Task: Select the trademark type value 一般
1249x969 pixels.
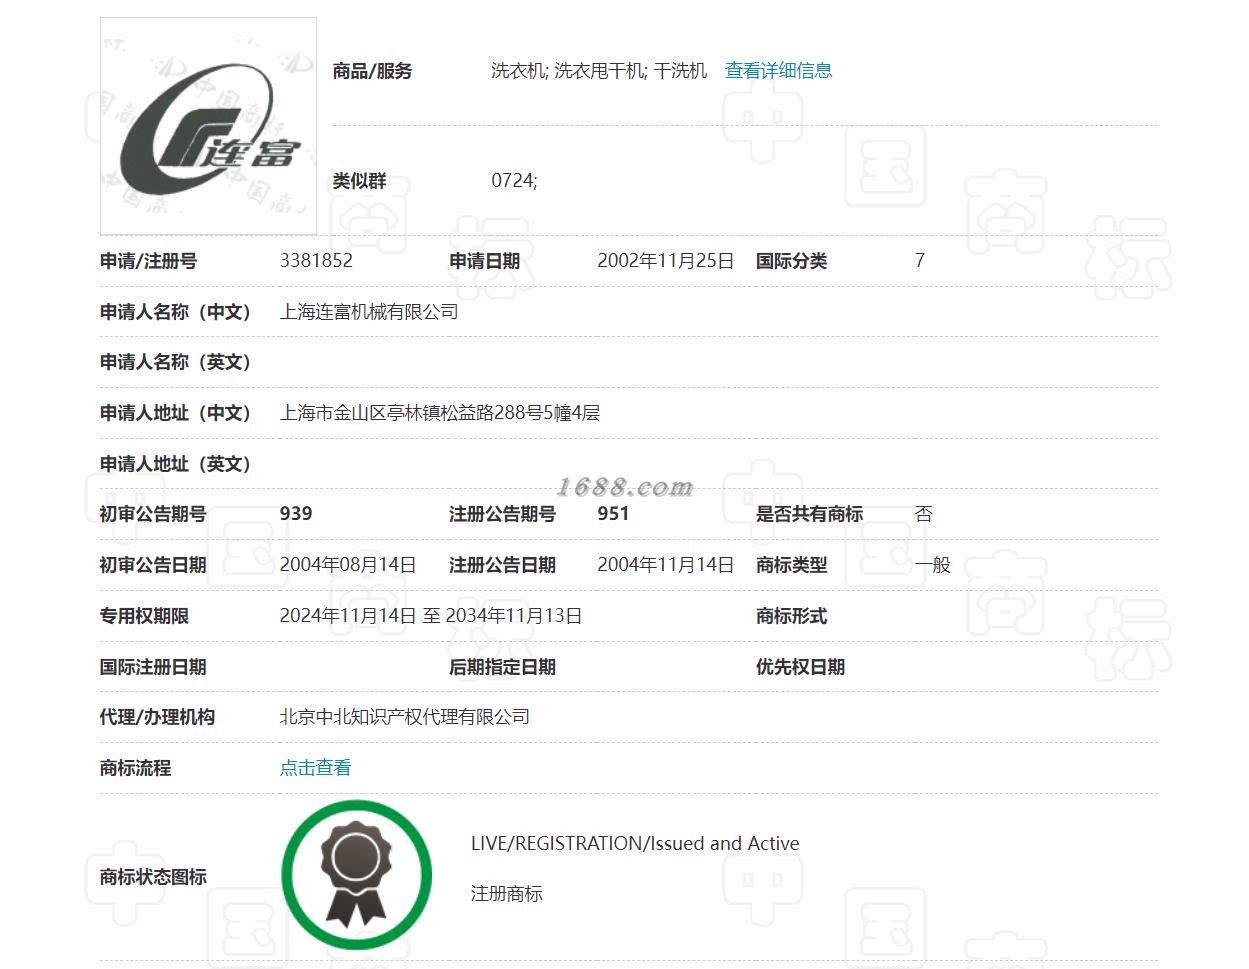Action: (x=932, y=565)
